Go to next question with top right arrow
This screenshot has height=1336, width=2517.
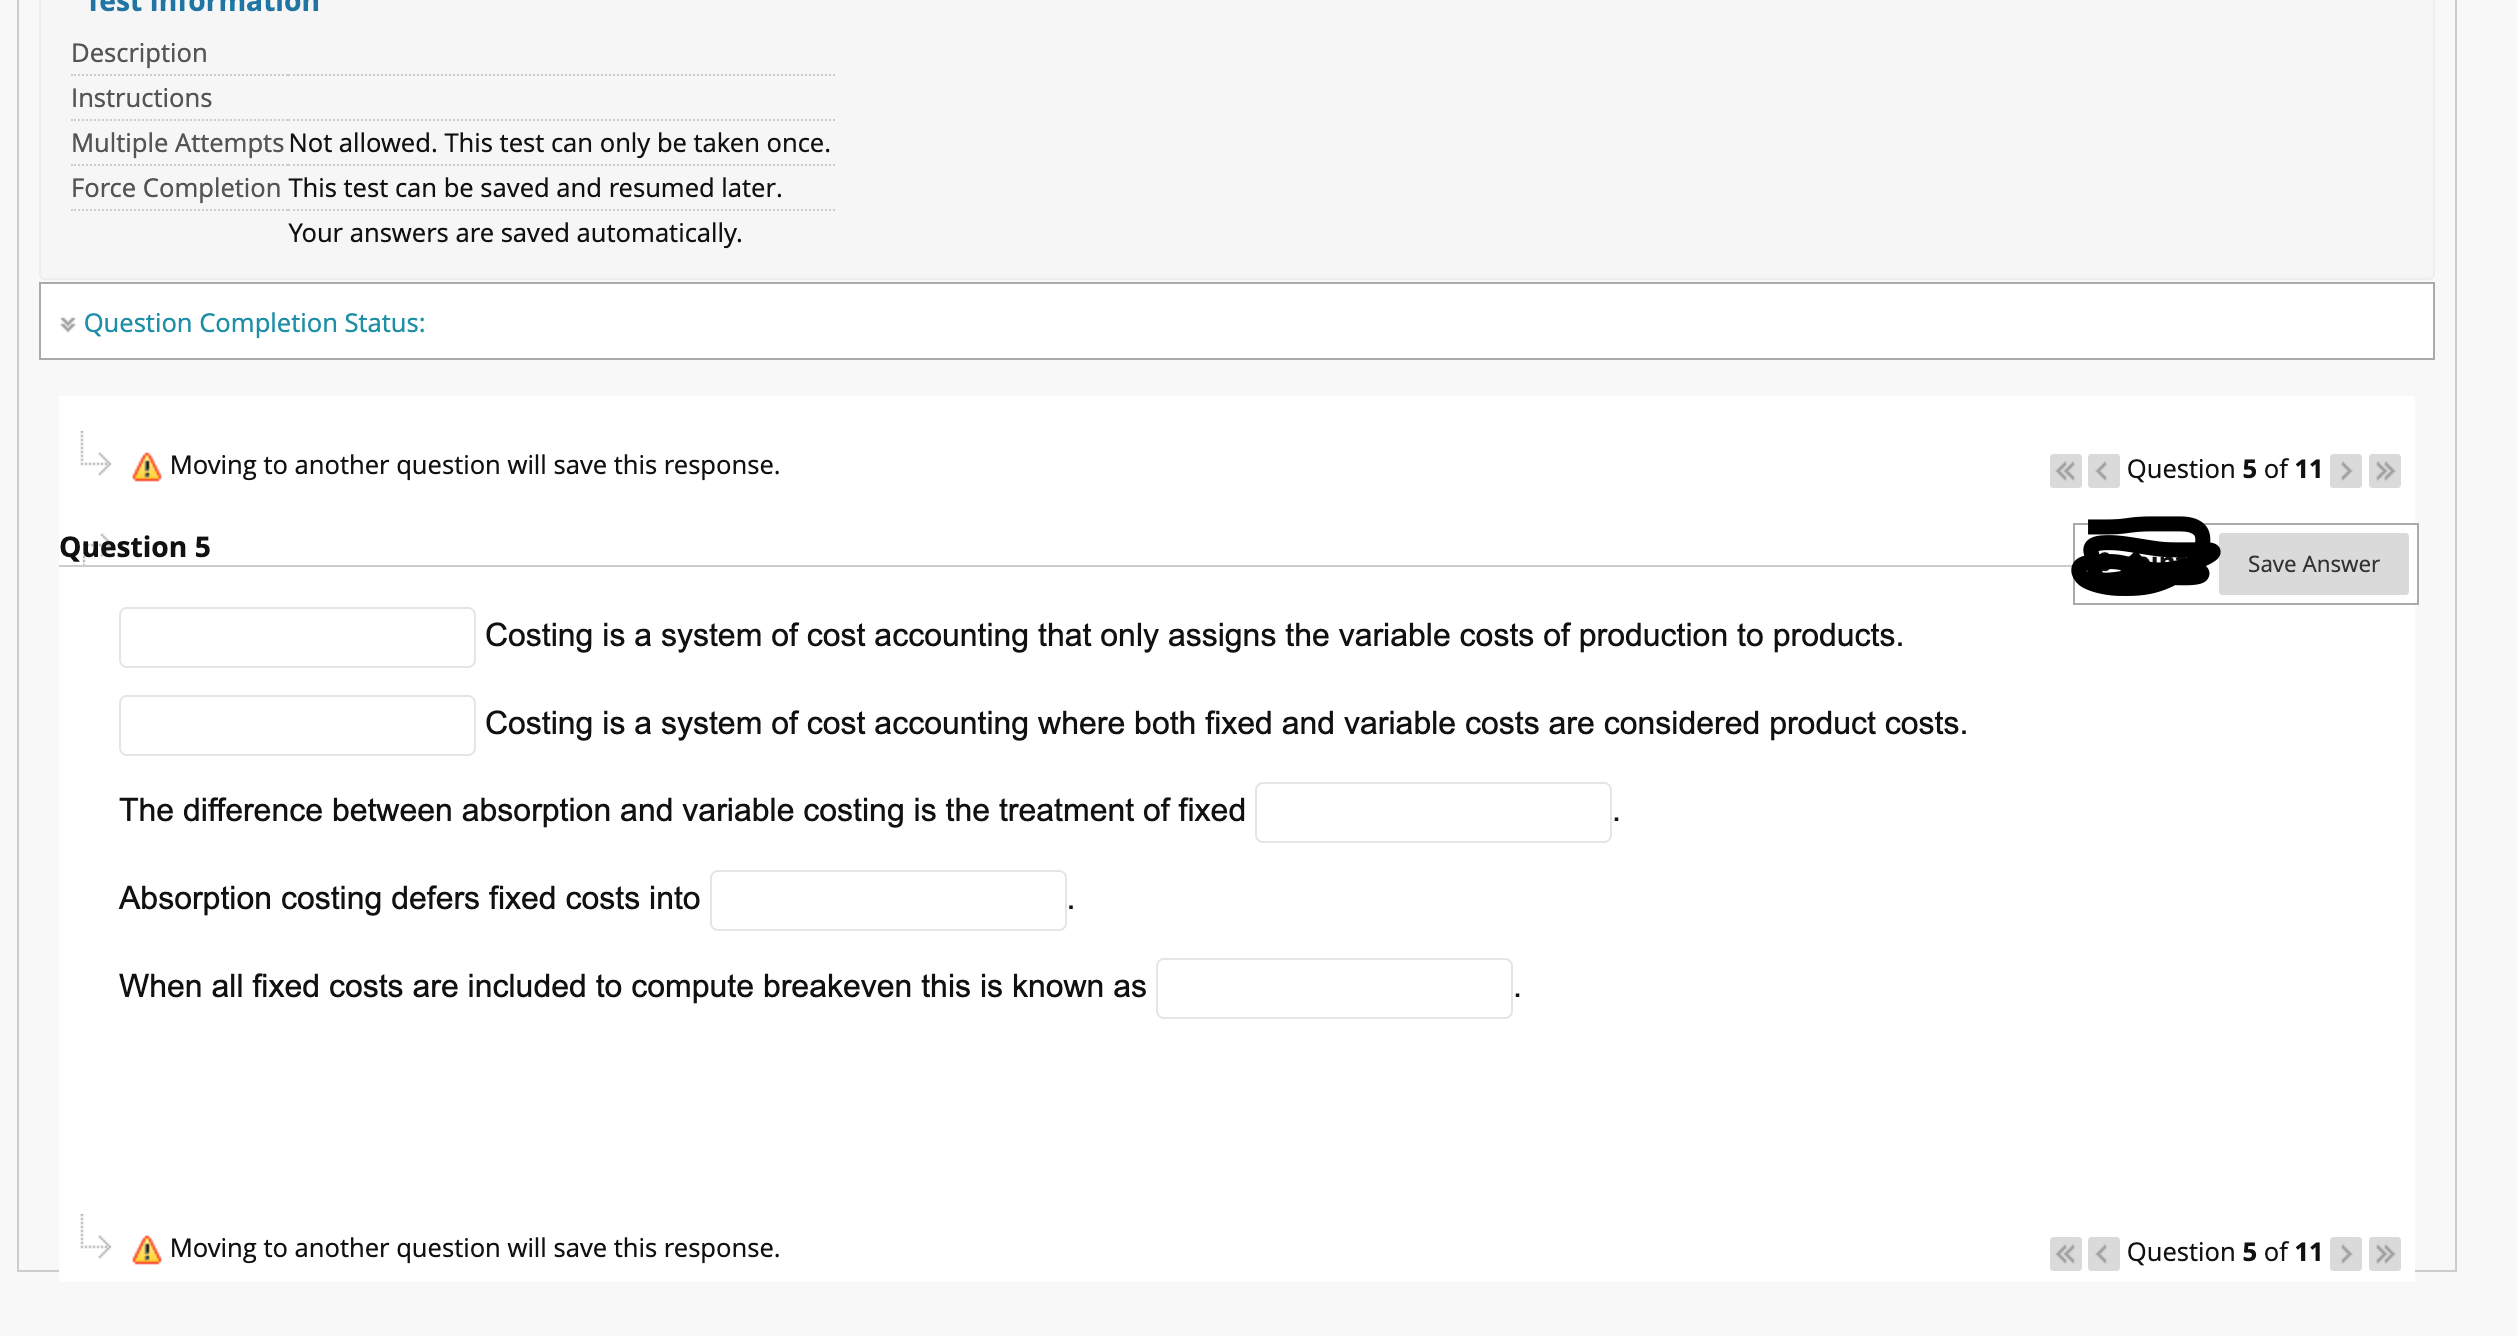2345,470
